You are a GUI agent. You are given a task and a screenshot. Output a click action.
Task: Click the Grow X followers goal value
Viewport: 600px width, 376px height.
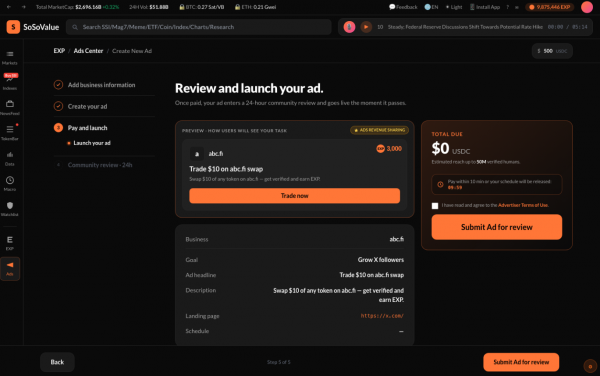point(381,260)
